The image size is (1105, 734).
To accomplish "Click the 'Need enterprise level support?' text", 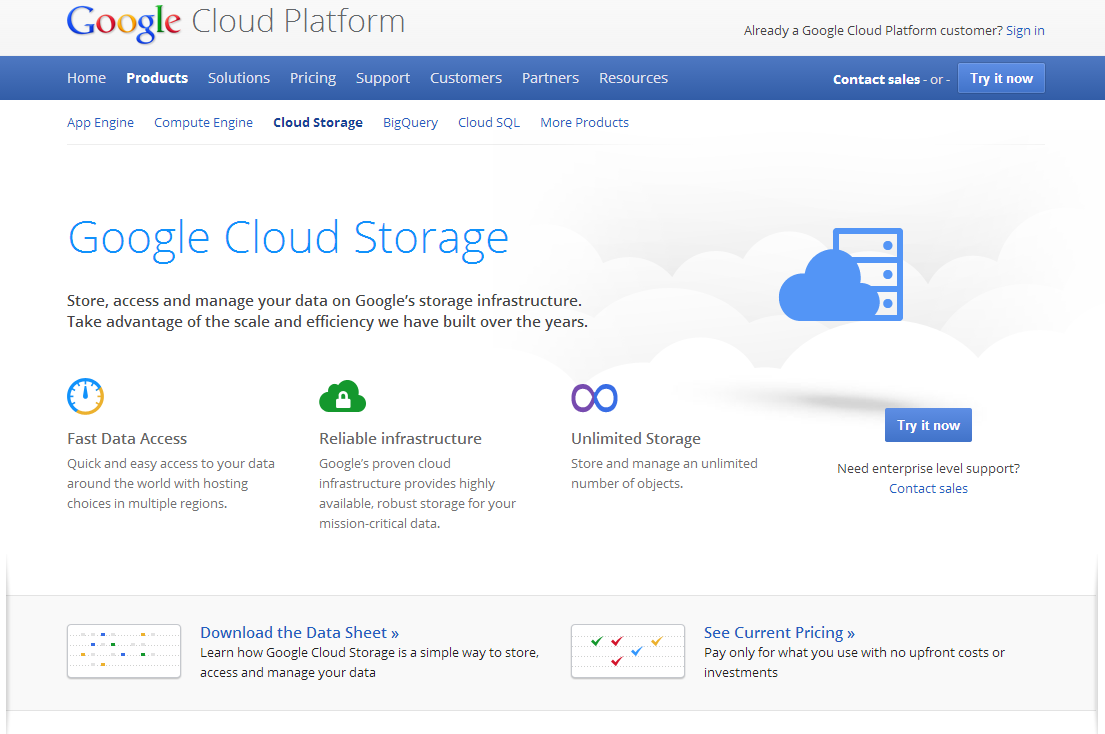I will [x=928, y=468].
